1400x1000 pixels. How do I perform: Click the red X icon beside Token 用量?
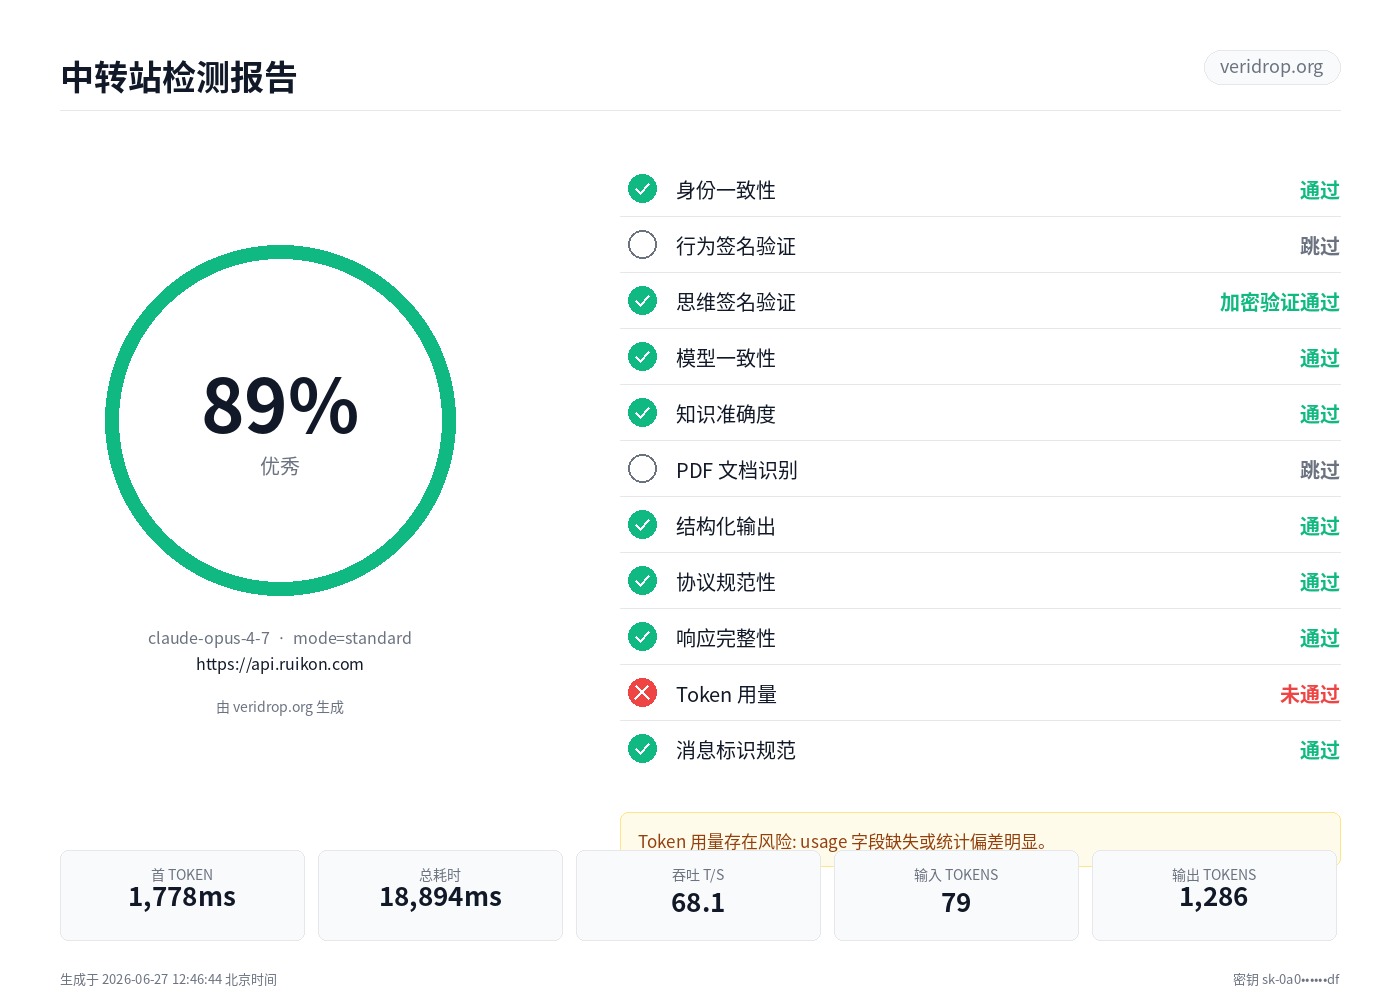point(642,693)
